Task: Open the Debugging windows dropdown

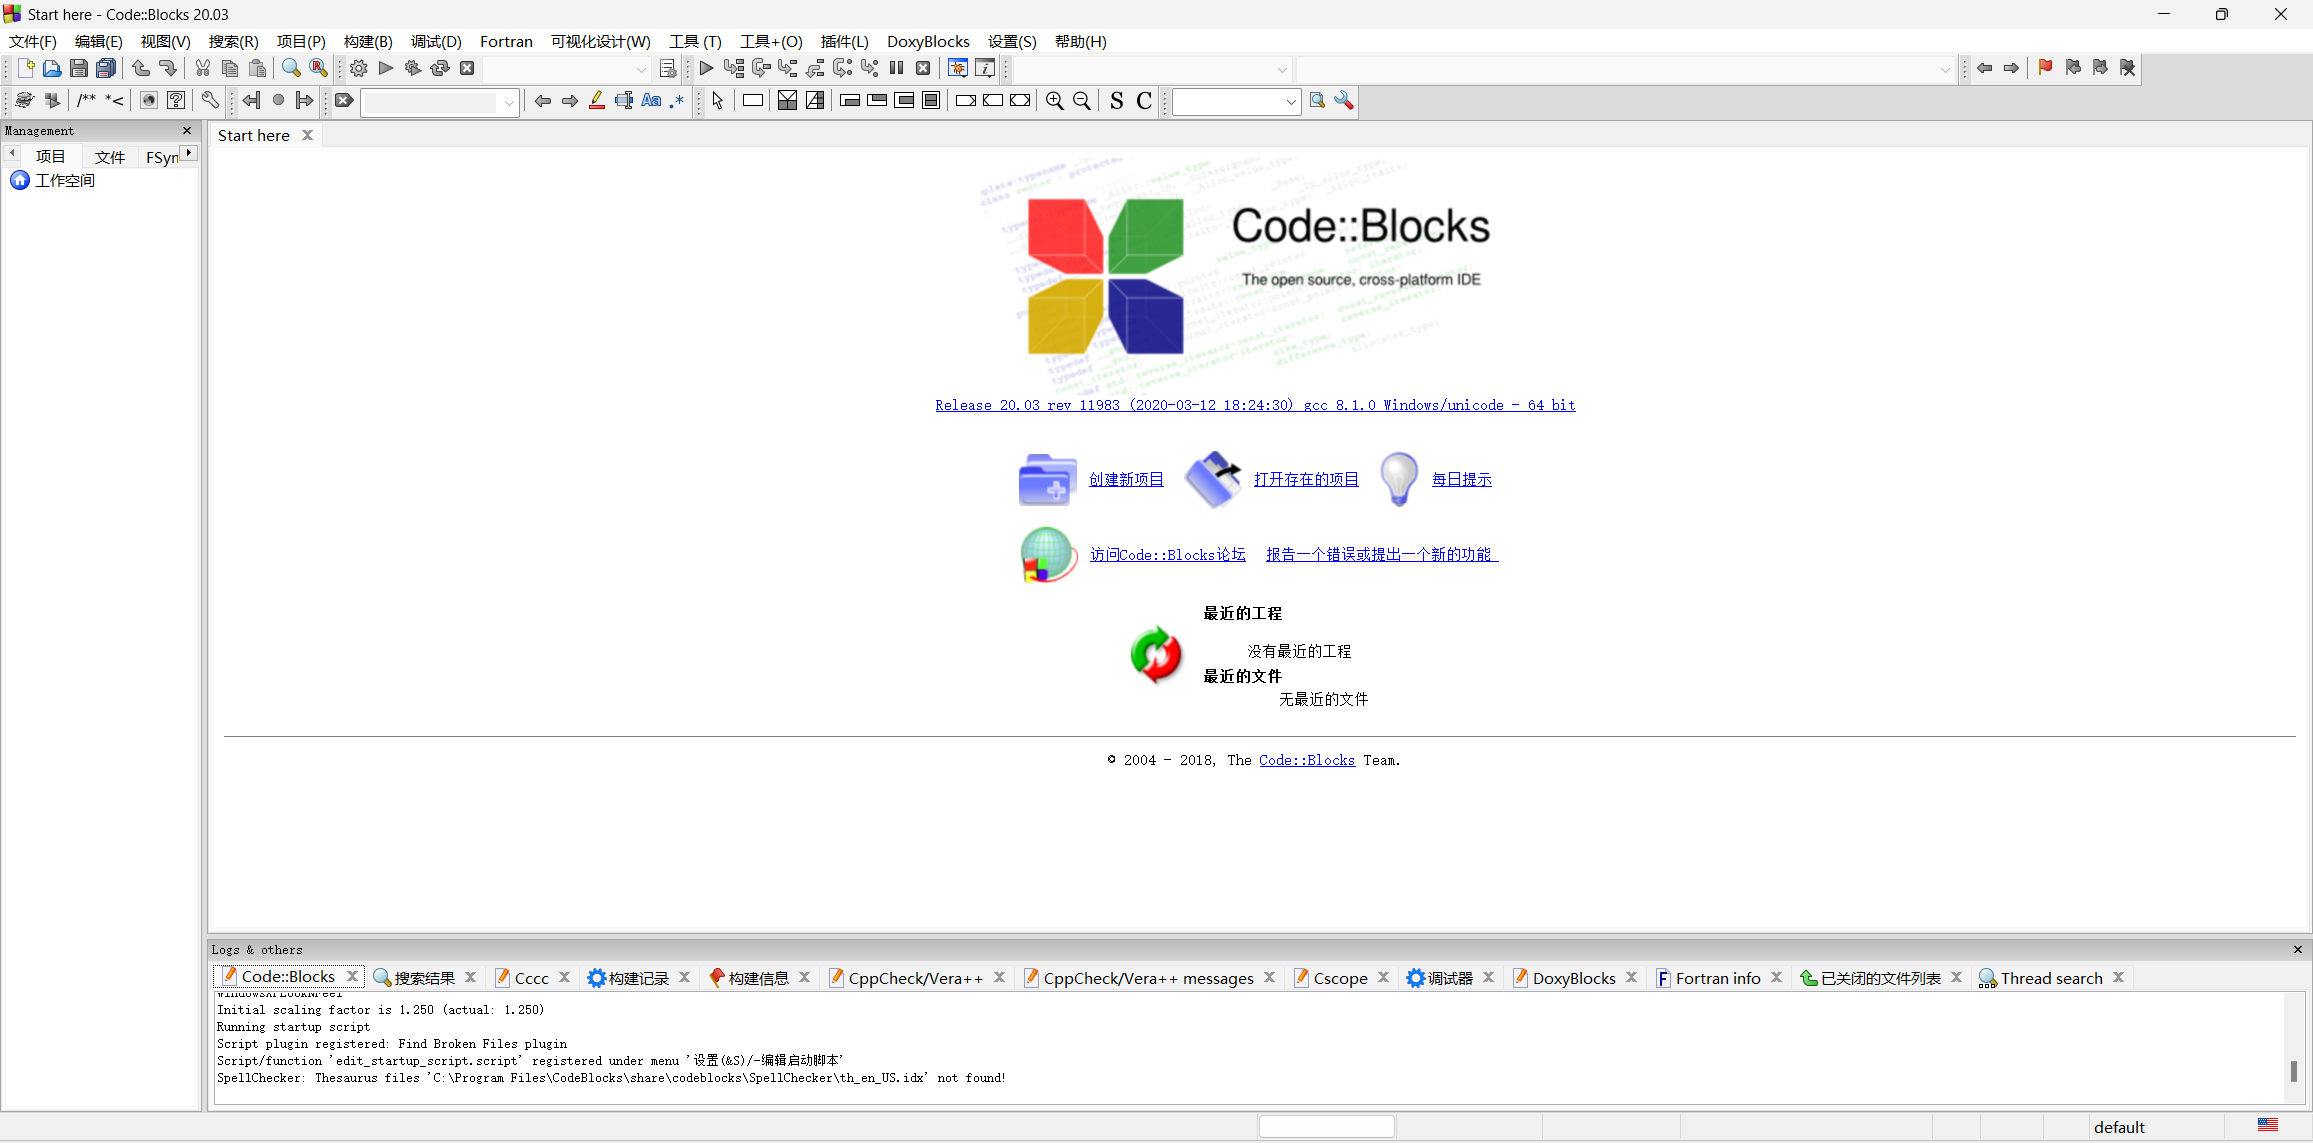Action: 958,68
